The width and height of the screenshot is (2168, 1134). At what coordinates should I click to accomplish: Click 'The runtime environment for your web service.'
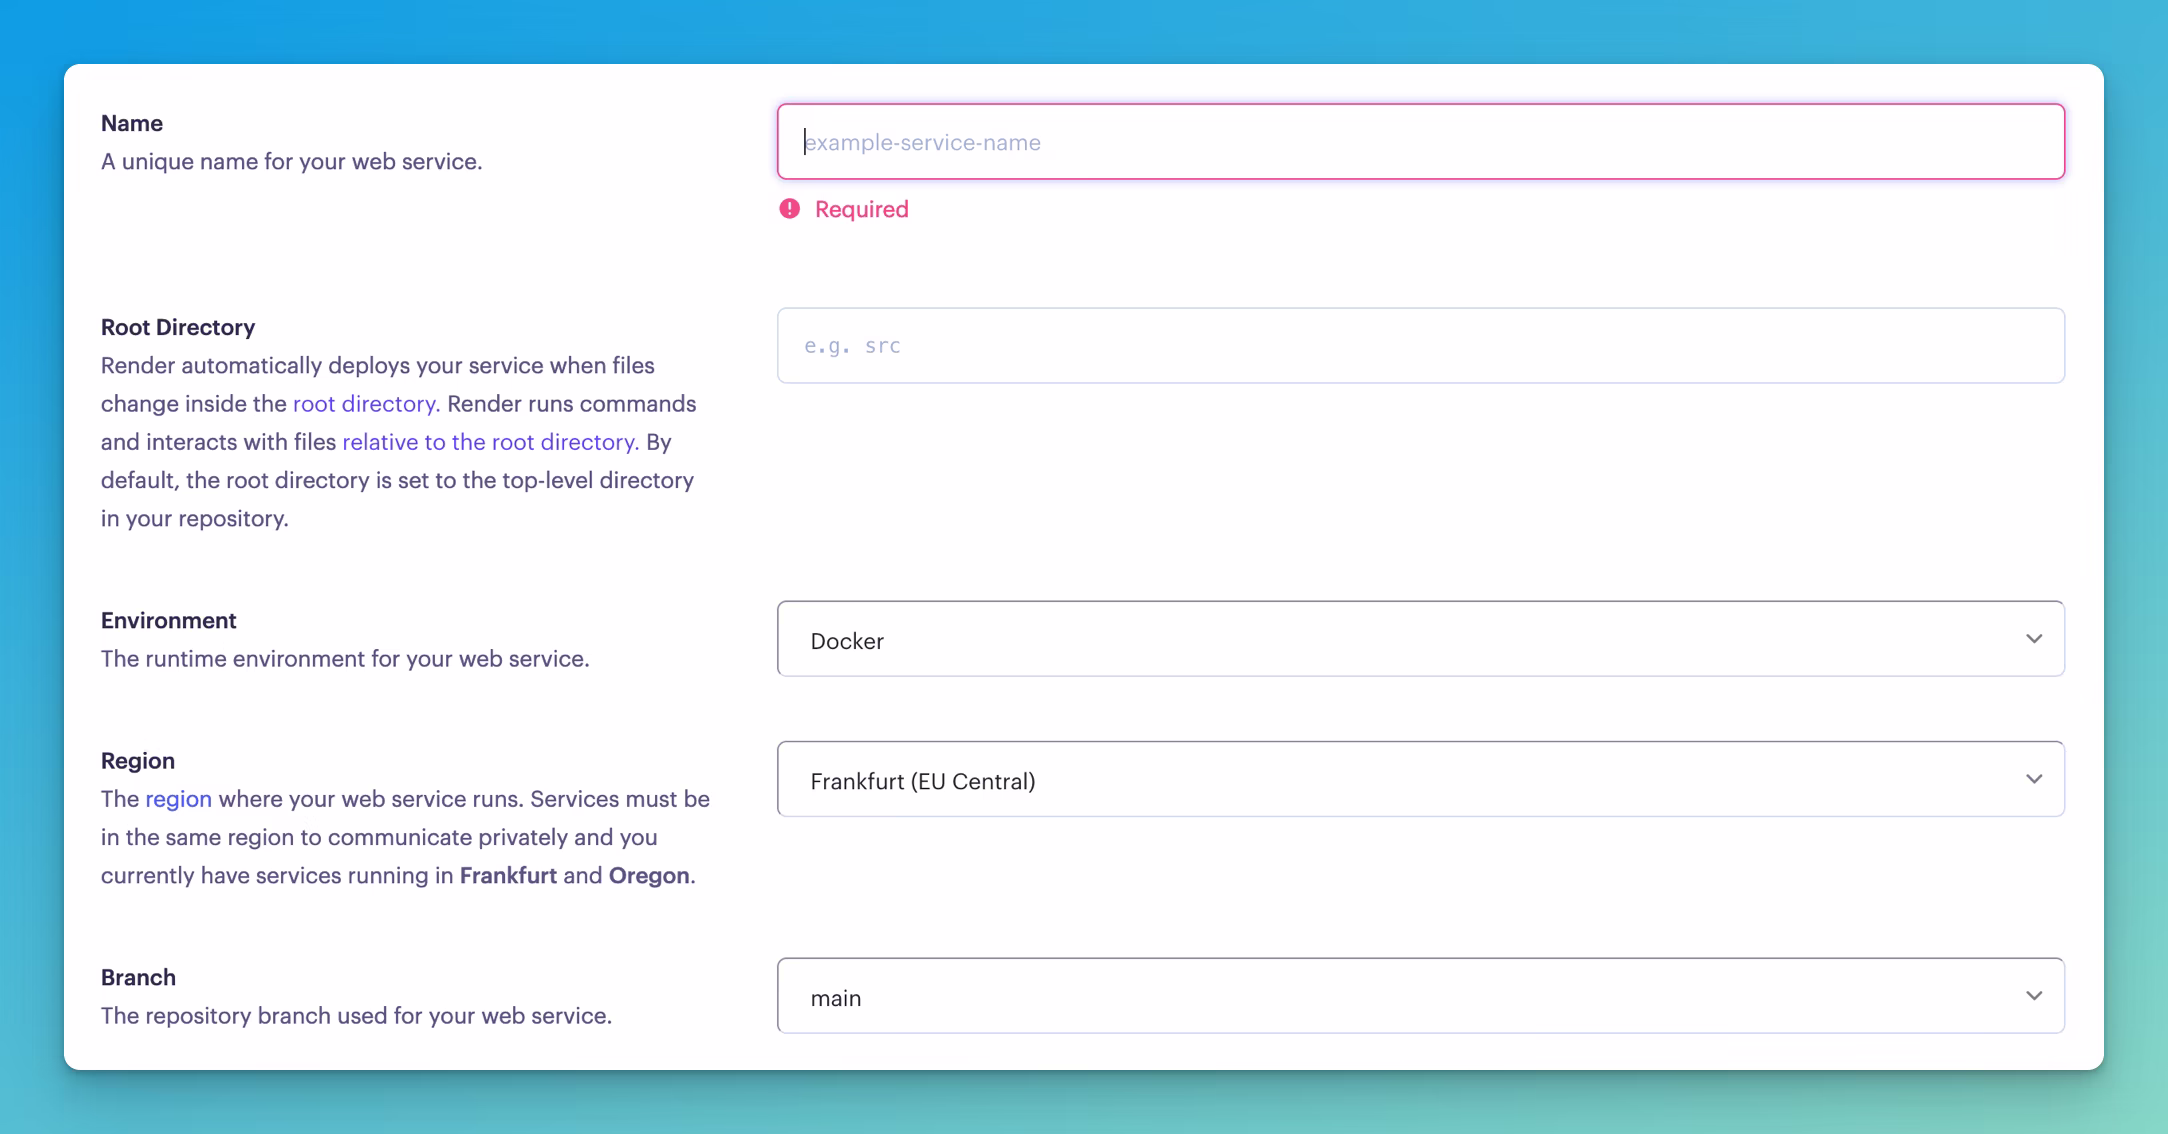[x=345, y=659]
